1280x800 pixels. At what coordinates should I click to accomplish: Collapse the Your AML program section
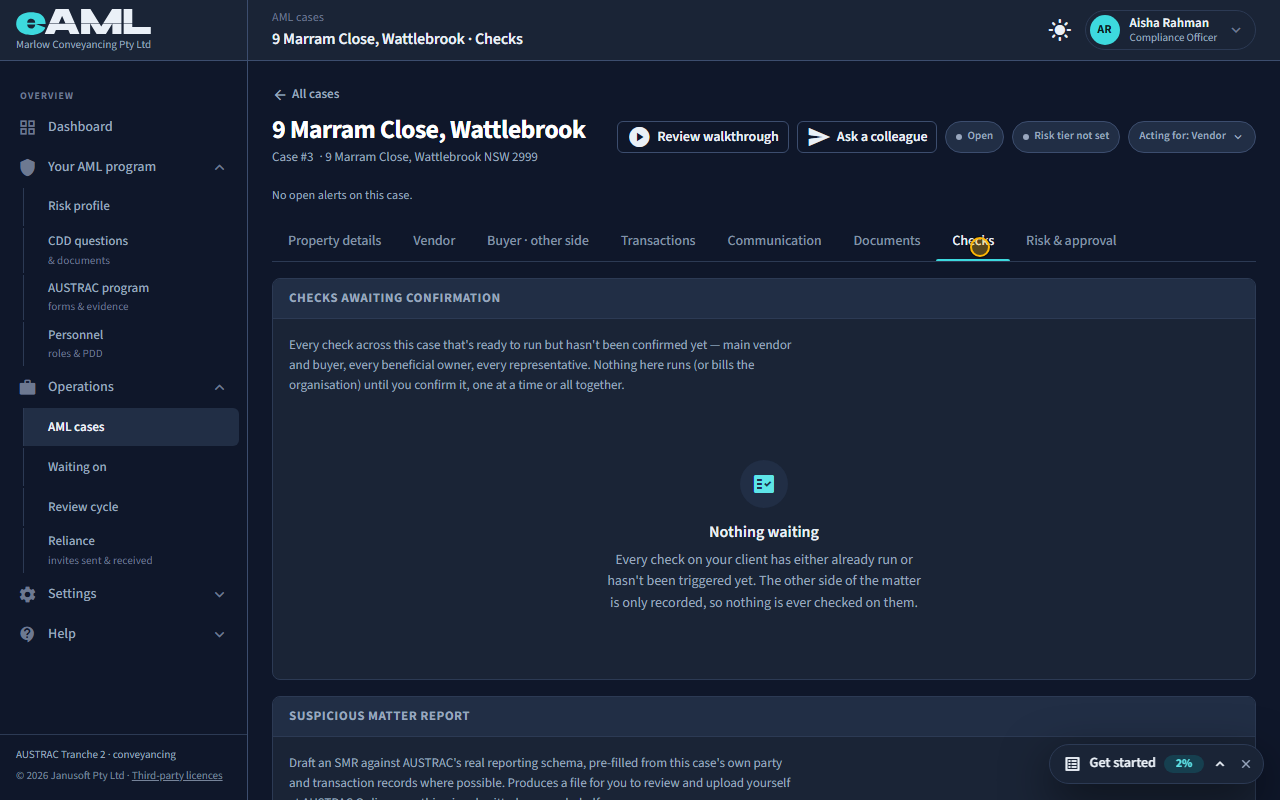pyautogui.click(x=220, y=167)
